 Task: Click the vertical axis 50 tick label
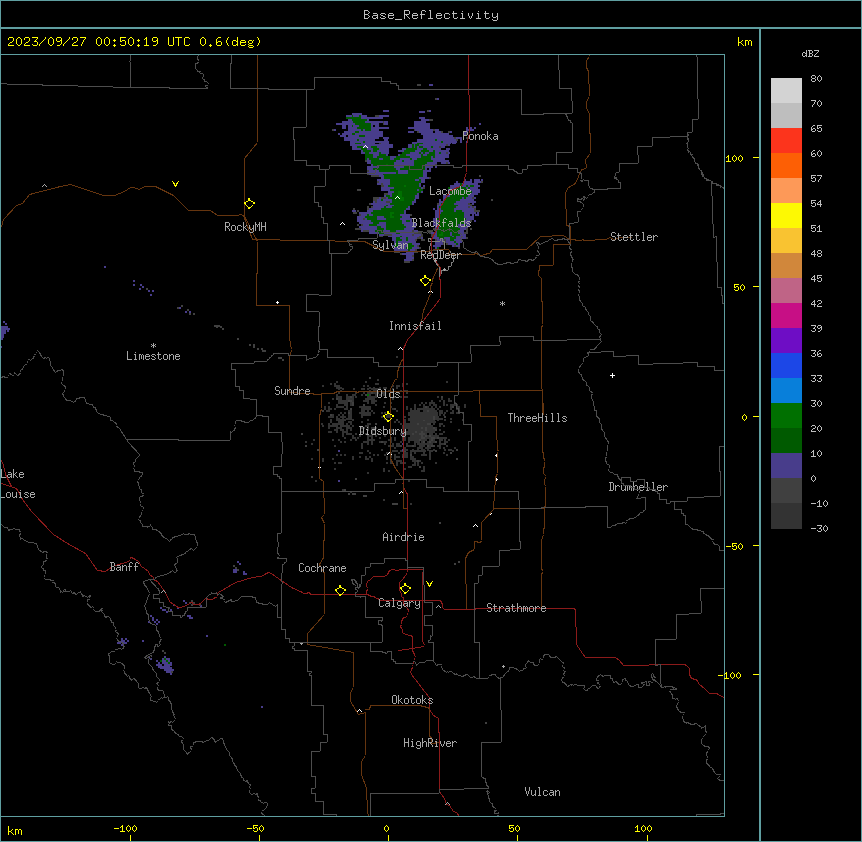[x=739, y=287]
